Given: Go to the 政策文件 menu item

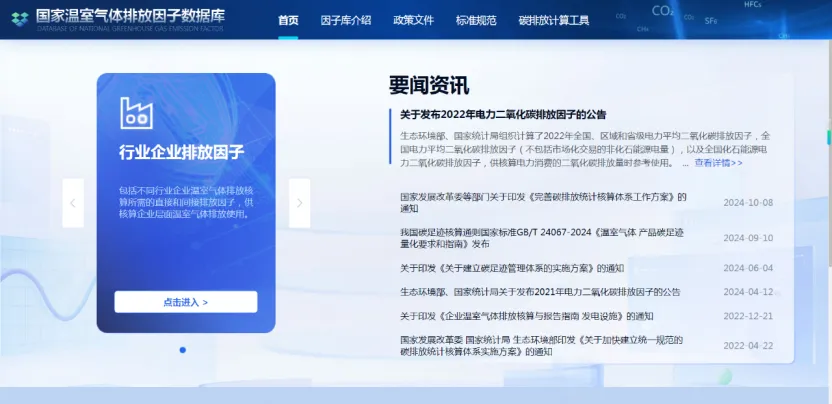Looking at the screenshot, I should click(x=413, y=20).
